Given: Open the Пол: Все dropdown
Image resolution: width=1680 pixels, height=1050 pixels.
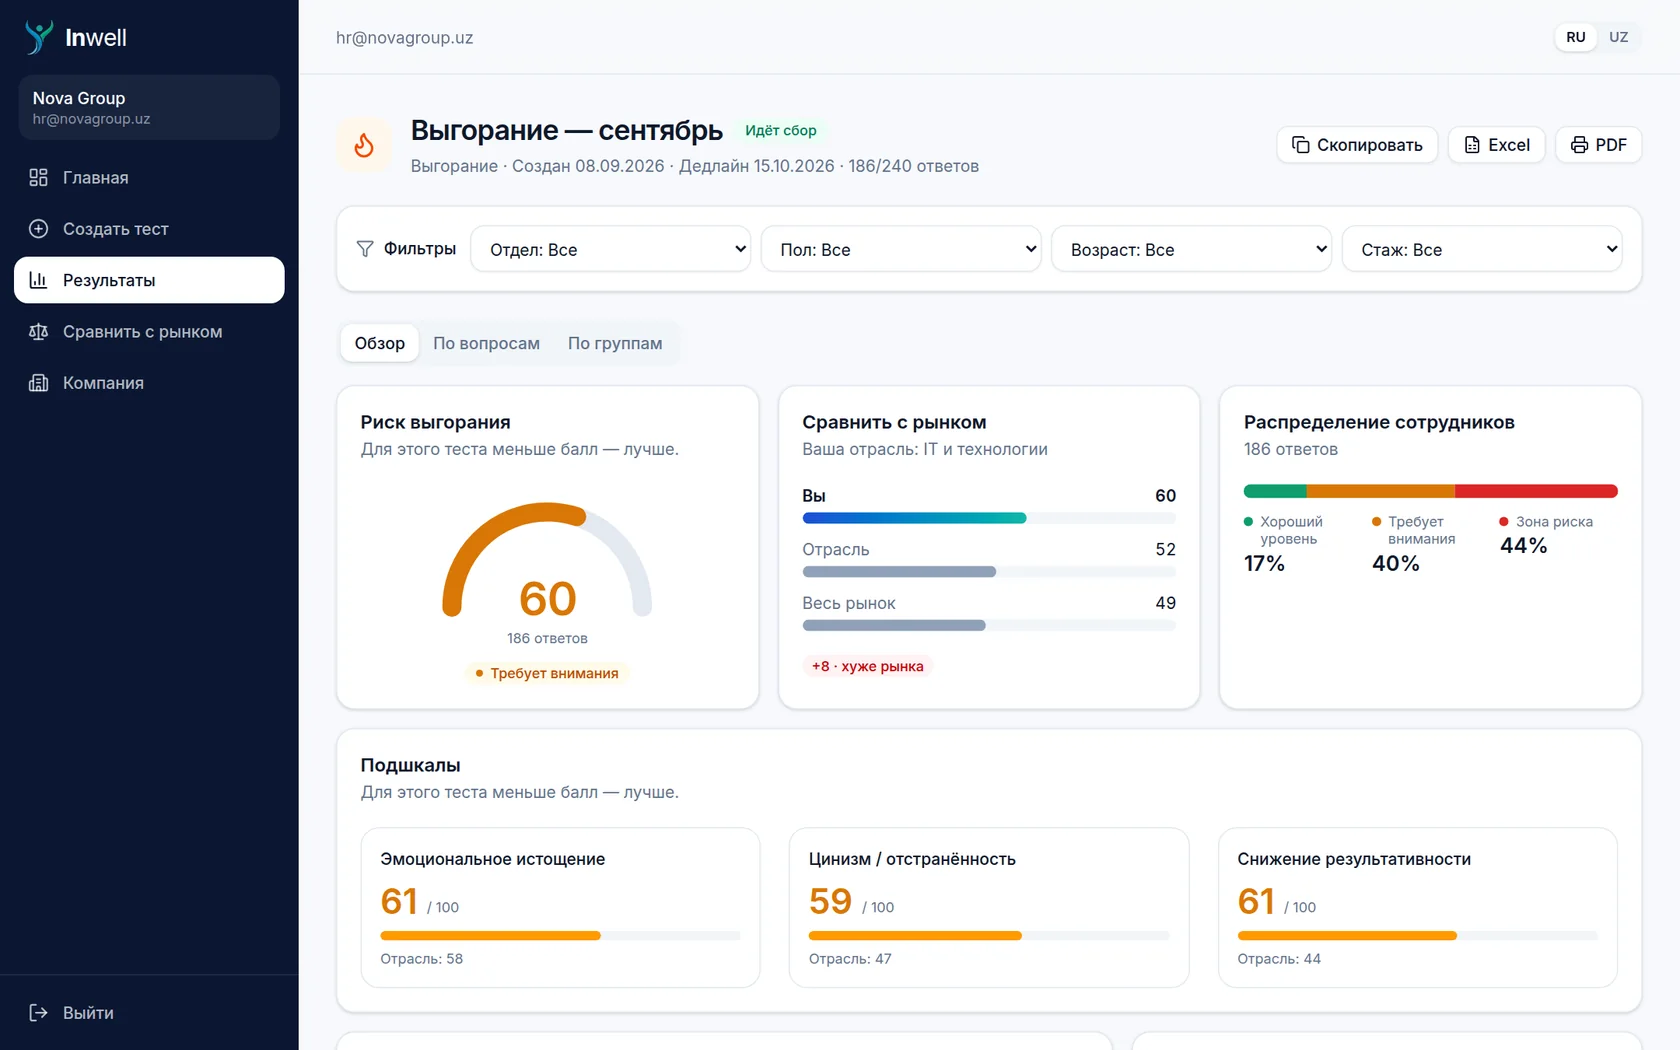Looking at the screenshot, I should [901, 249].
